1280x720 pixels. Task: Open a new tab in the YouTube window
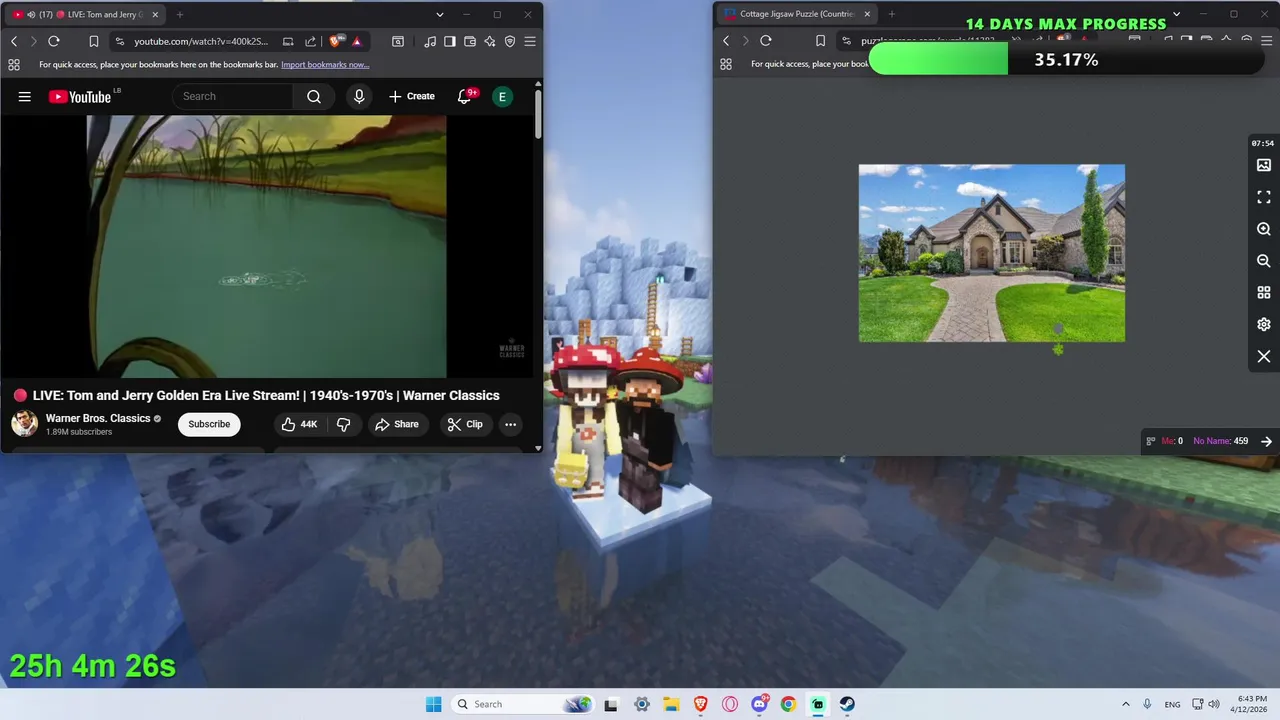tap(180, 15)
